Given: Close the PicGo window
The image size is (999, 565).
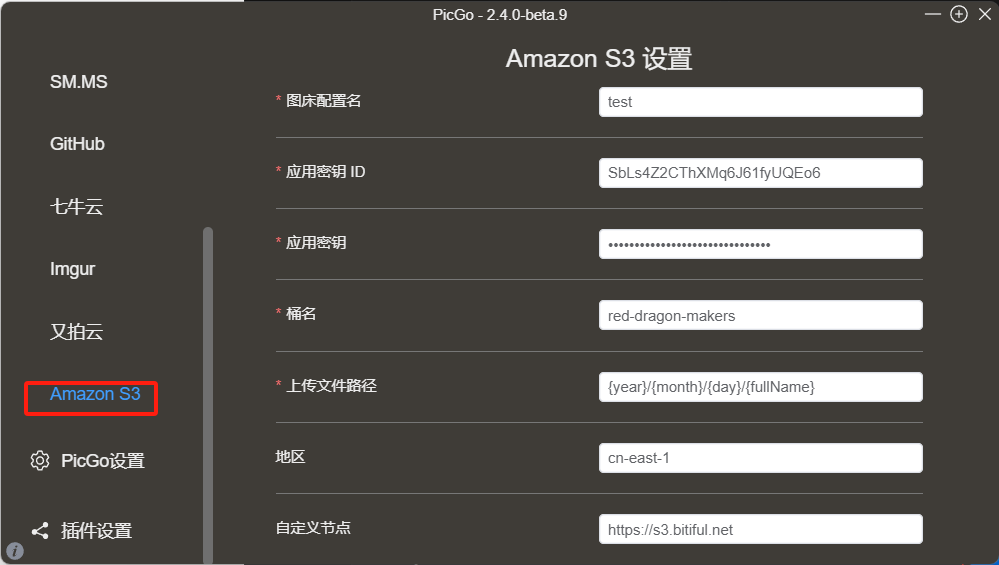Looking at the screenshot, I should pos(985,14).
